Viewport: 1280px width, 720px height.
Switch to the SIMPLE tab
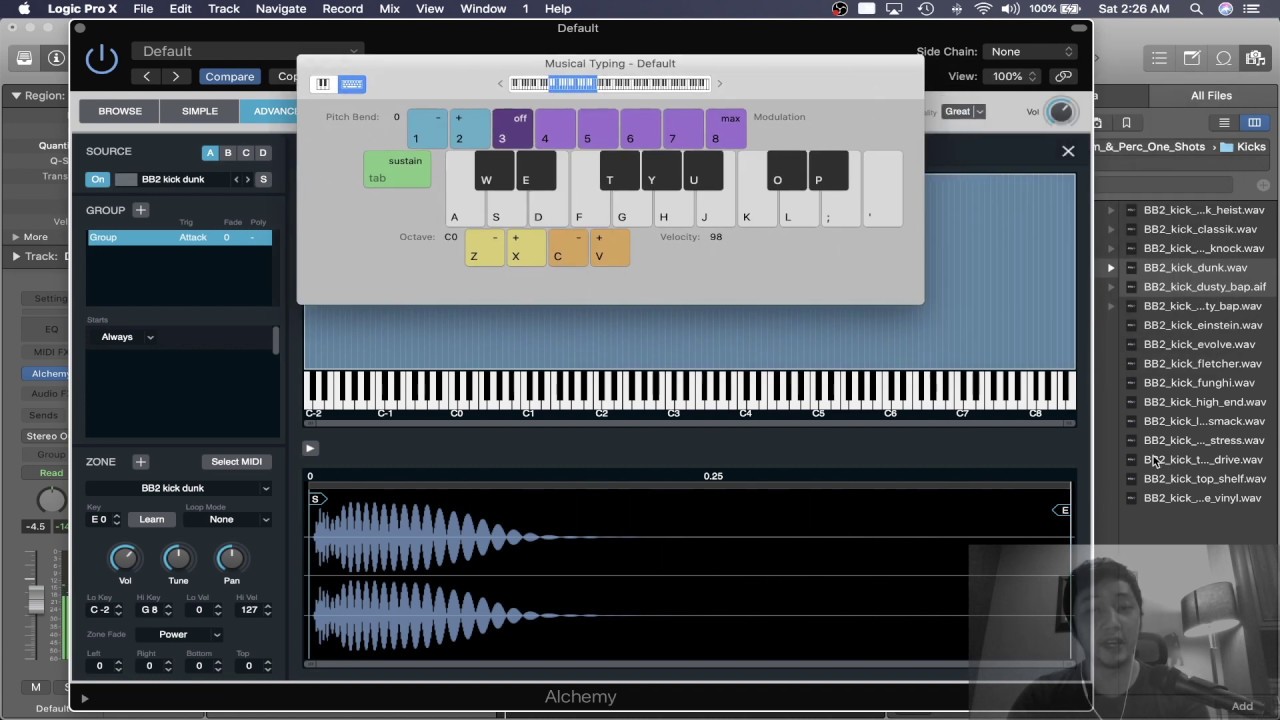200,111
